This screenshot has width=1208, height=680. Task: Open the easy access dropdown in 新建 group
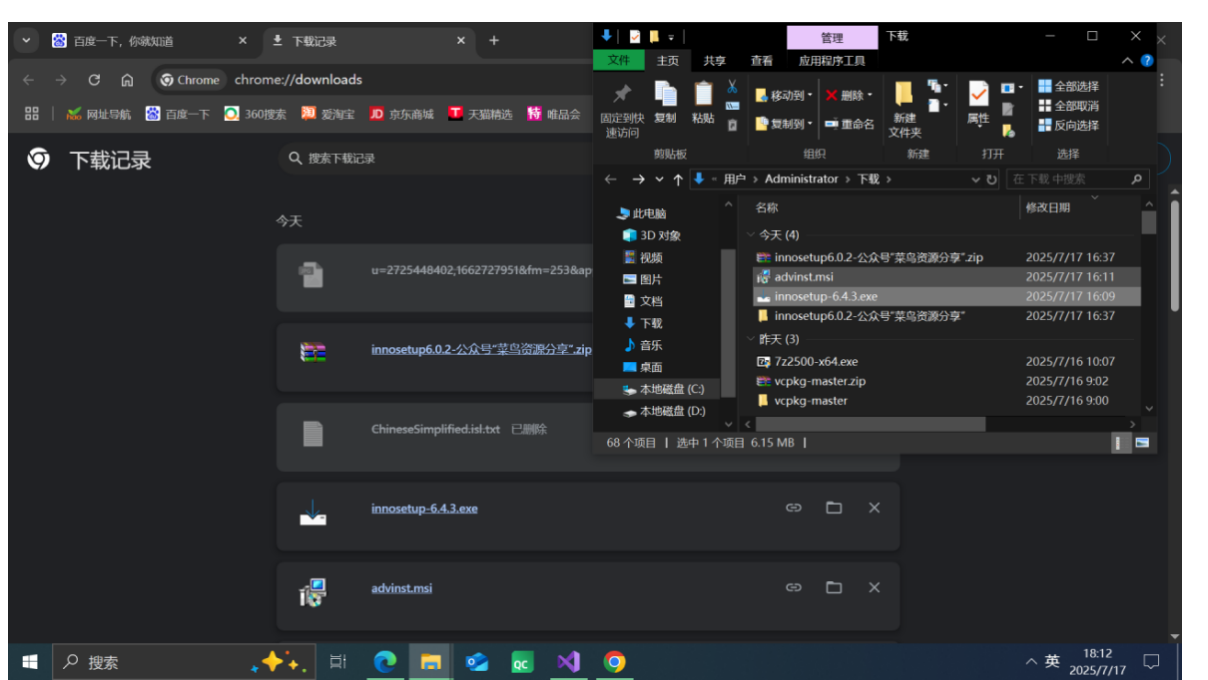[x=937, y=105]
